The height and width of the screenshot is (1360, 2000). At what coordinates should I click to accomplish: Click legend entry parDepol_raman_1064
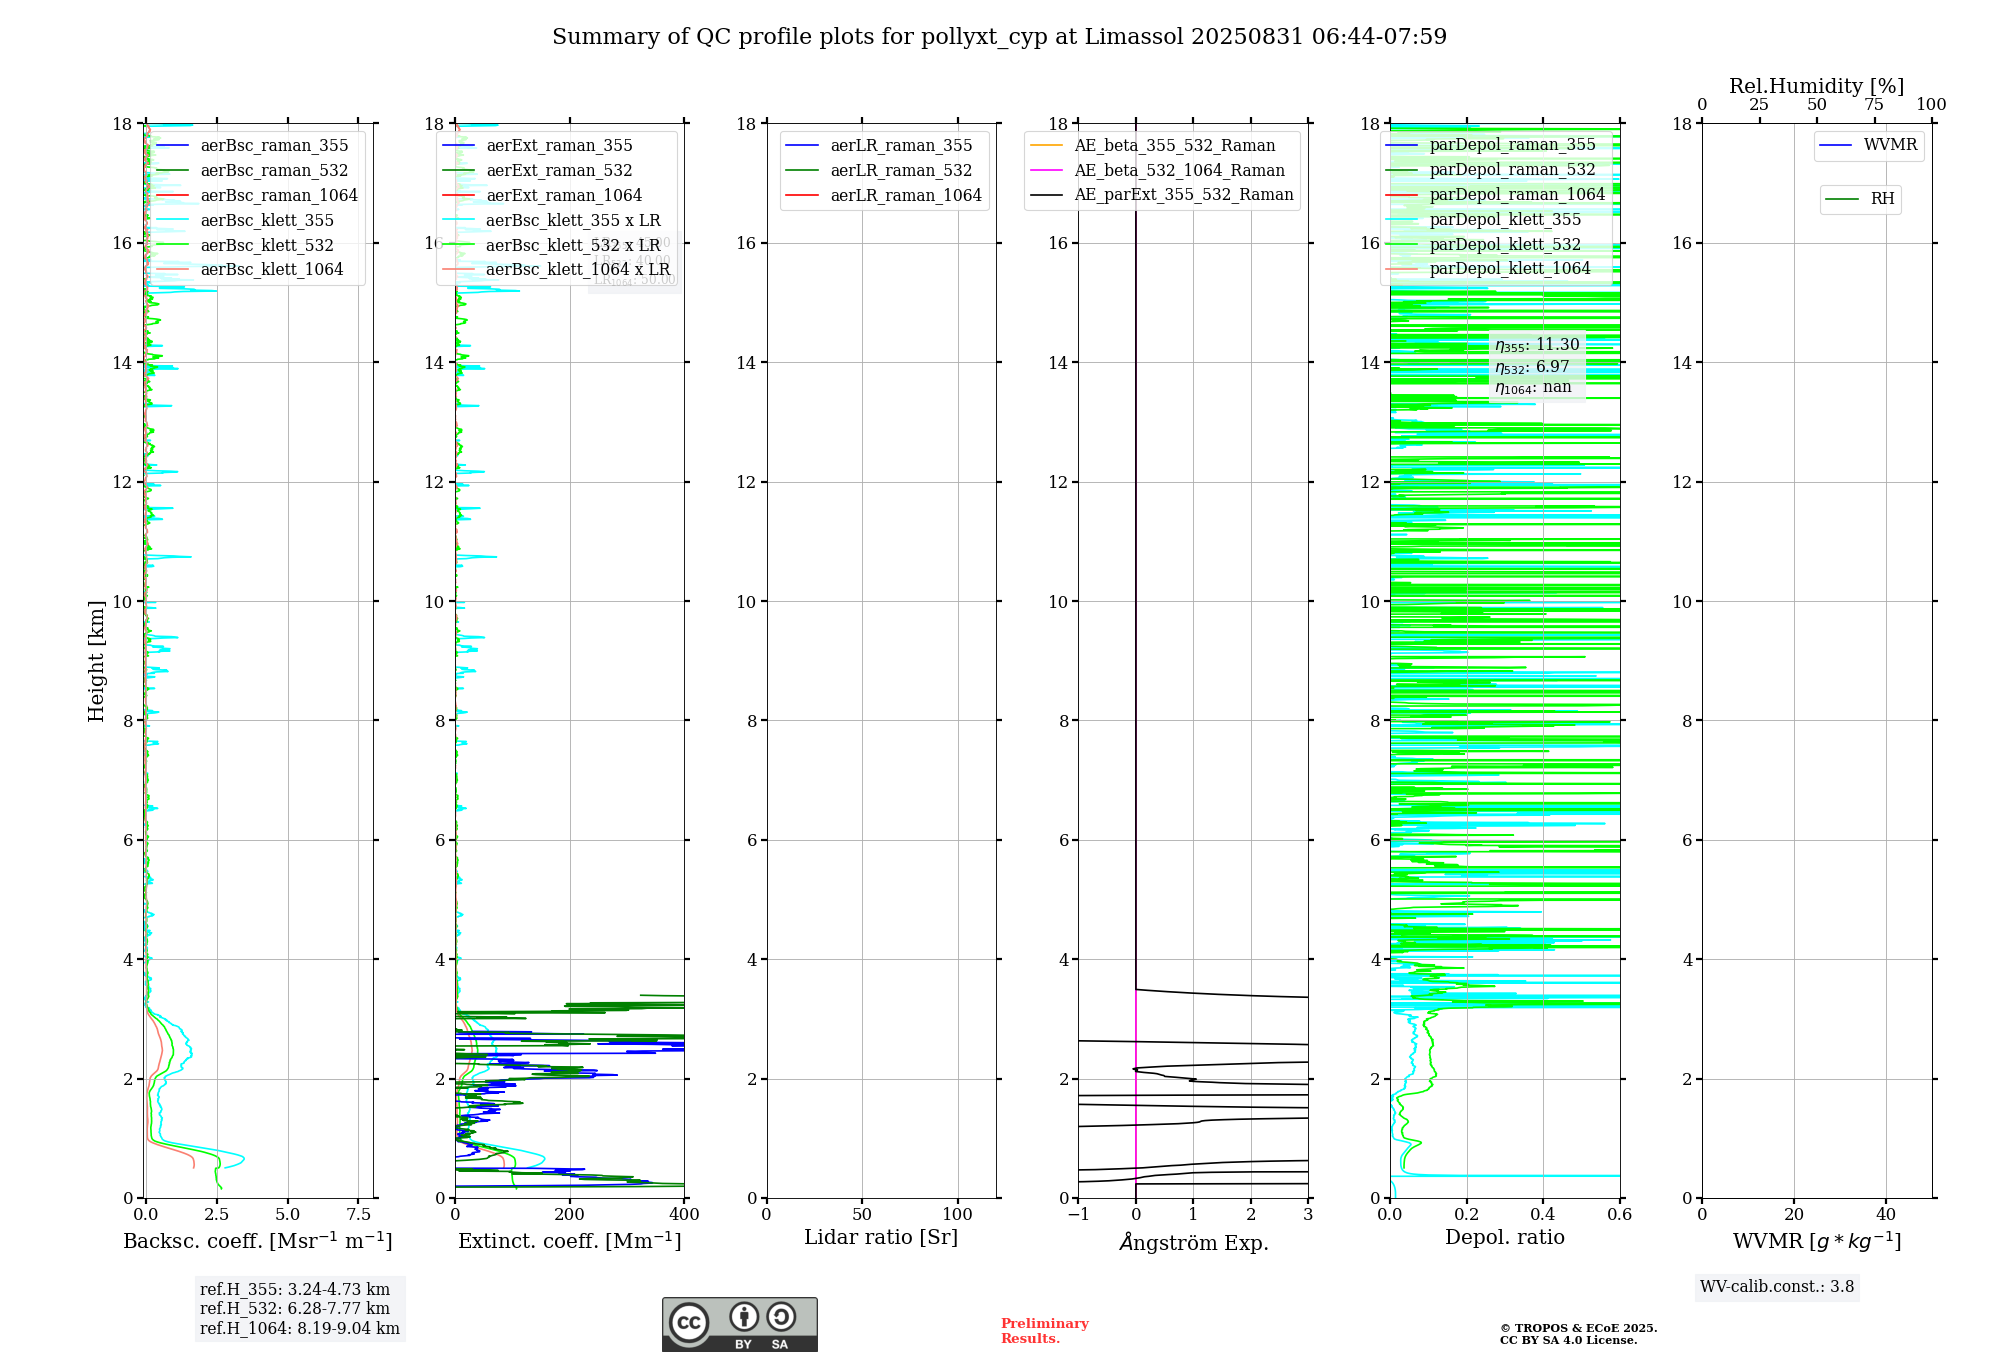click(1496, 195)
